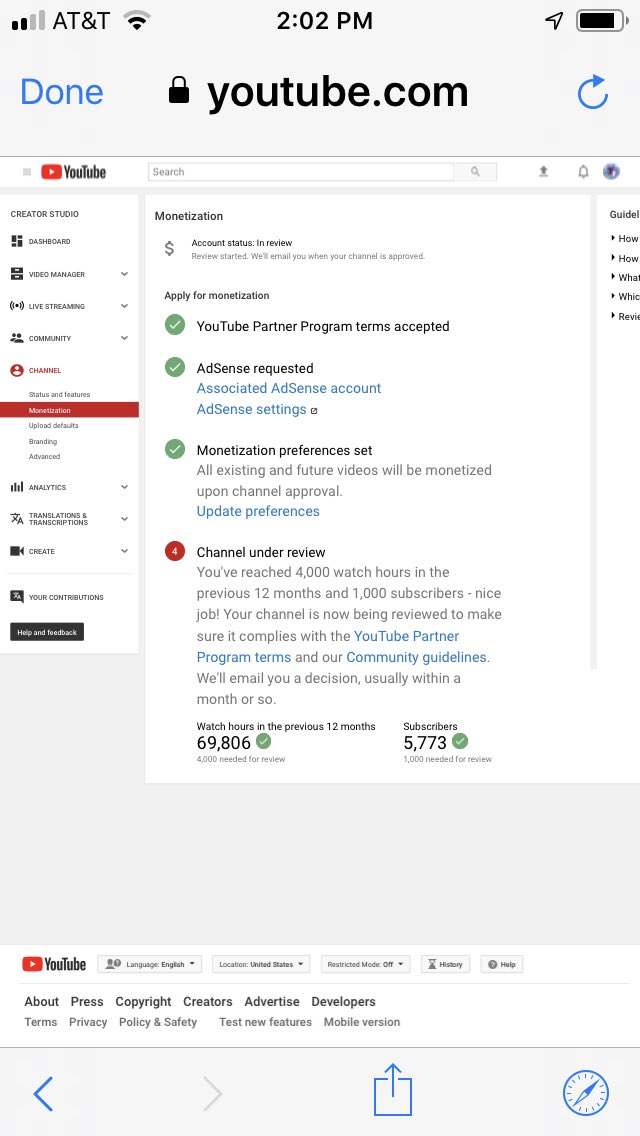Open the Creators footer link

point(208,1001)
